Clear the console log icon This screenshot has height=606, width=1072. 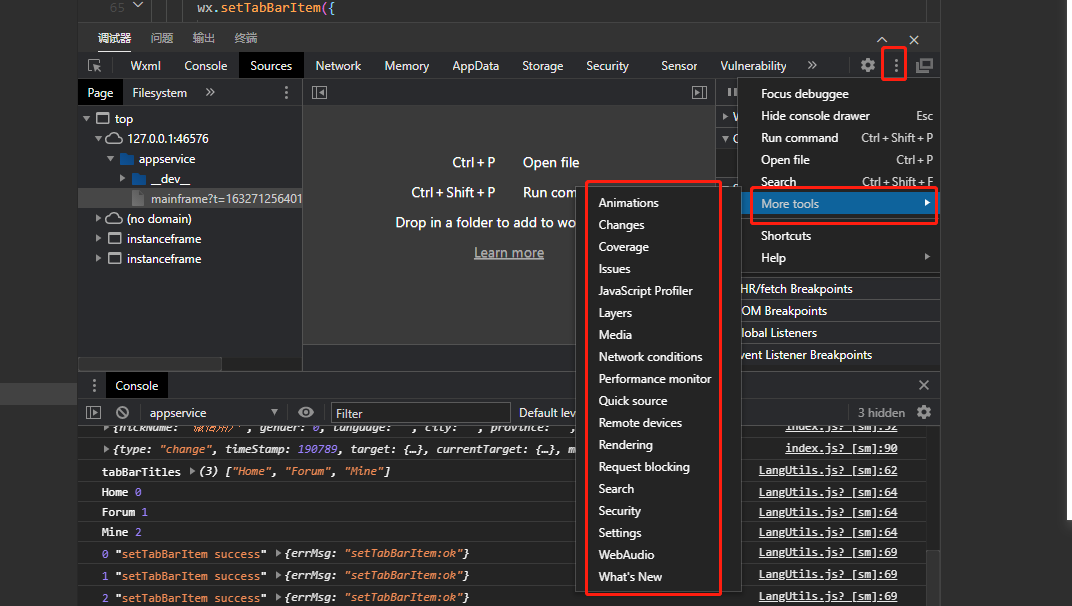pyautogui.click(x=122, y=412)
